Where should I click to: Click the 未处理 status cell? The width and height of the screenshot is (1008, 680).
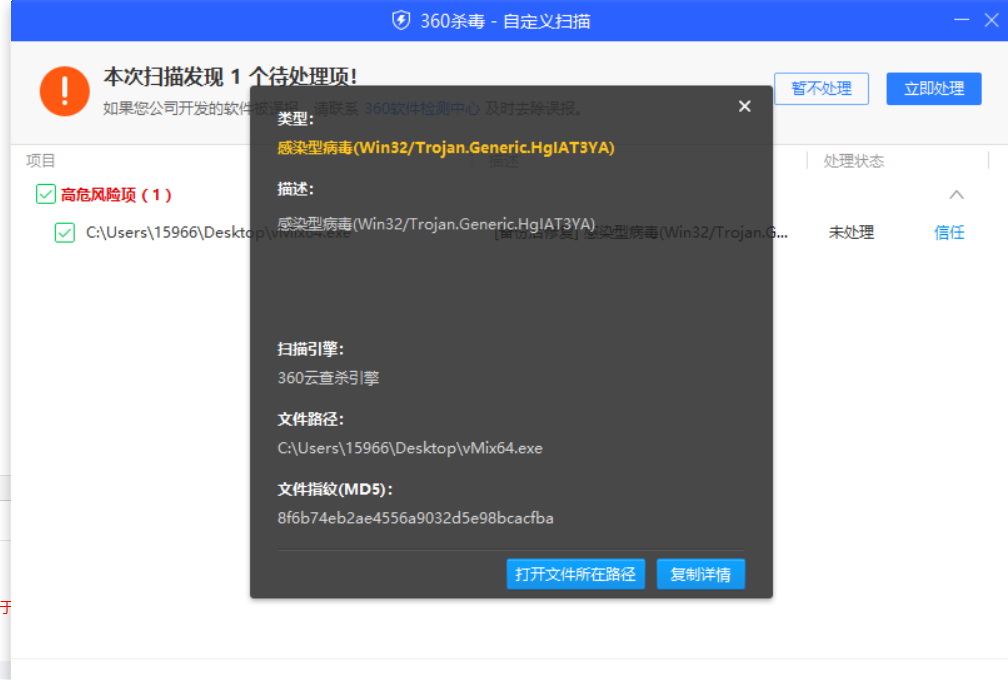(x=851, y=232)
